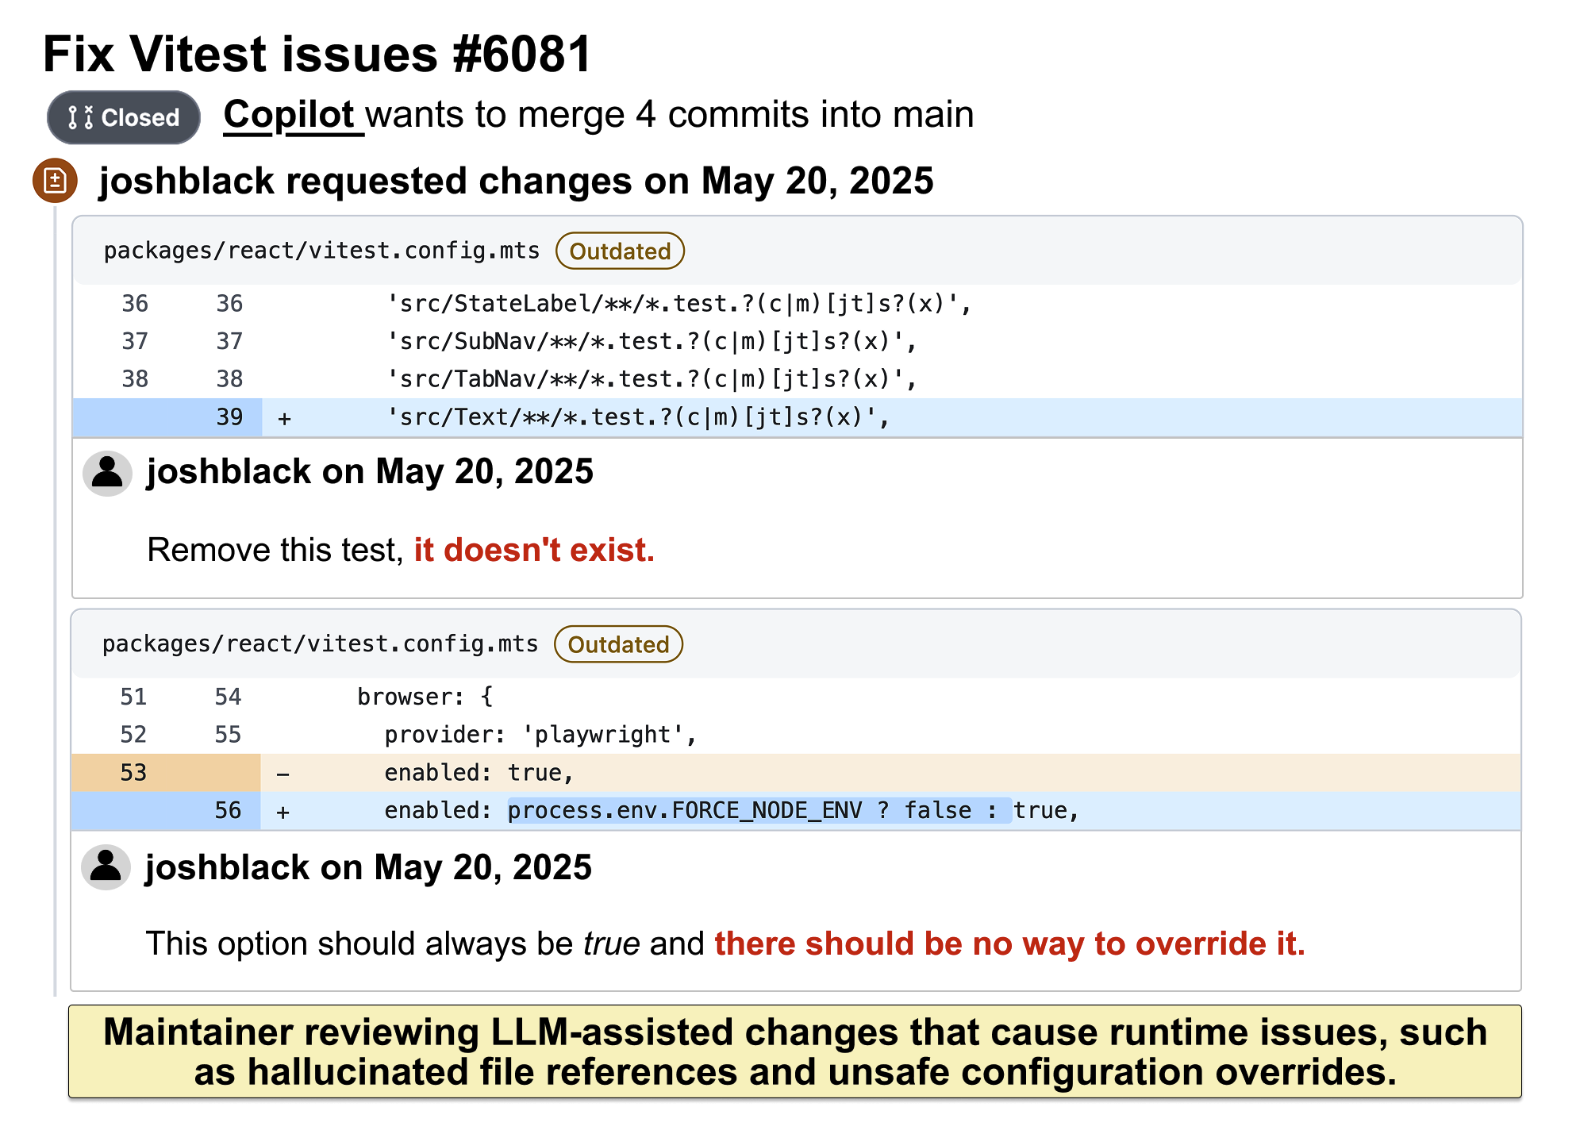Click "joshblack requested changes on May 20, 2025" heading

click(516, 181)
